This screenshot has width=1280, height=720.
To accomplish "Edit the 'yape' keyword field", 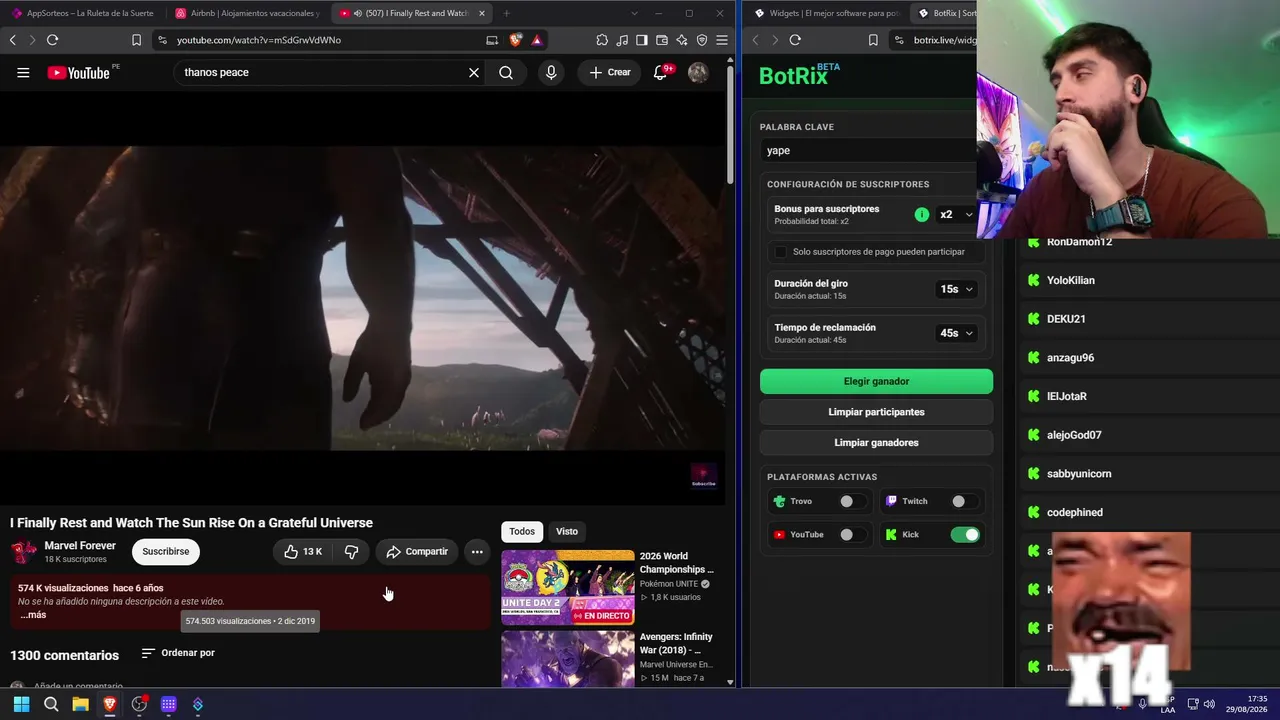I will tap(868, 150).
